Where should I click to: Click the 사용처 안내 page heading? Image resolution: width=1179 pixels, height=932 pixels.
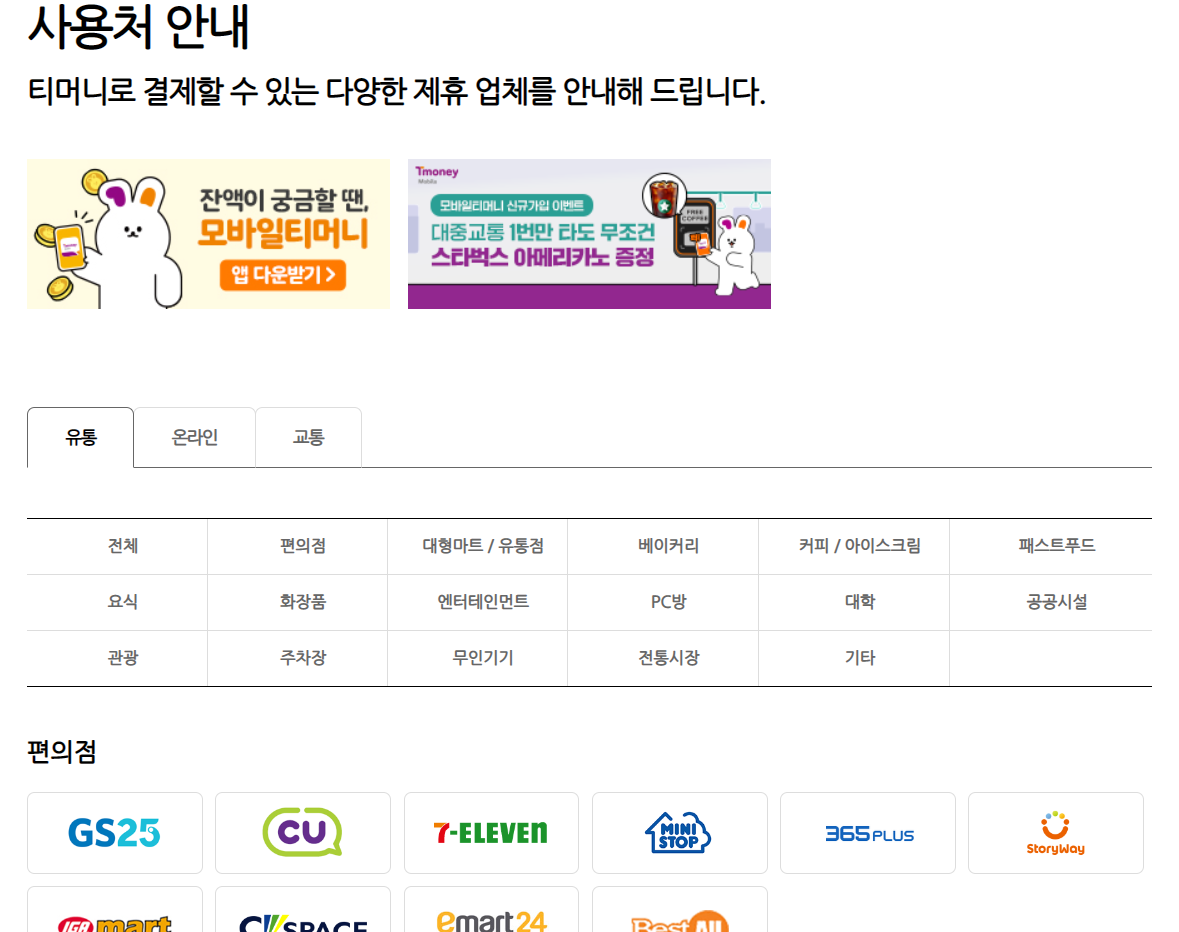pos(138,27)
